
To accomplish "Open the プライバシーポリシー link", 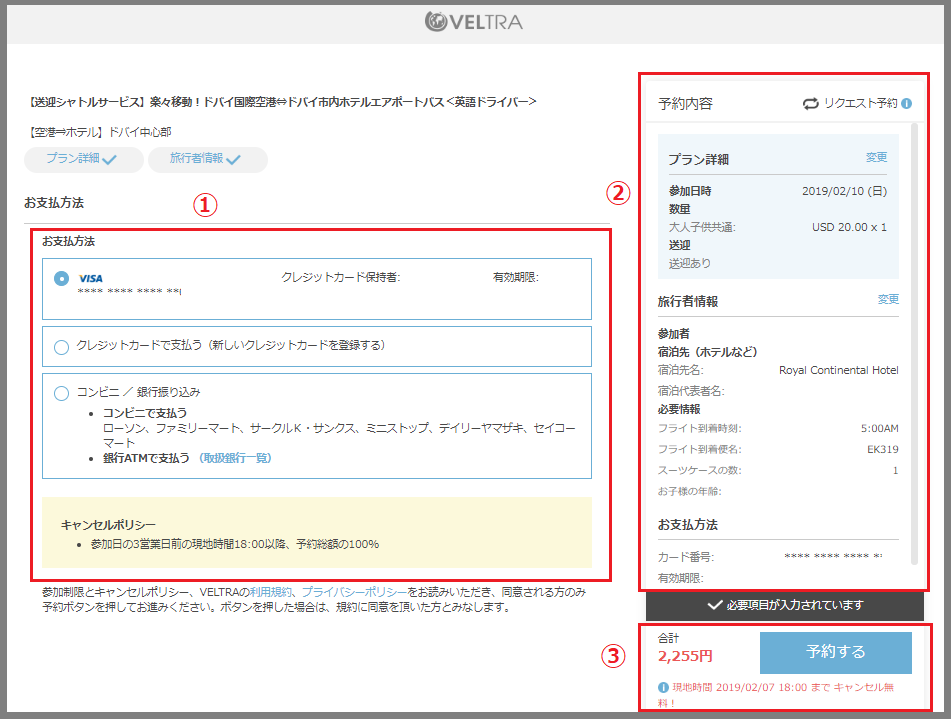I will (354, 592).
